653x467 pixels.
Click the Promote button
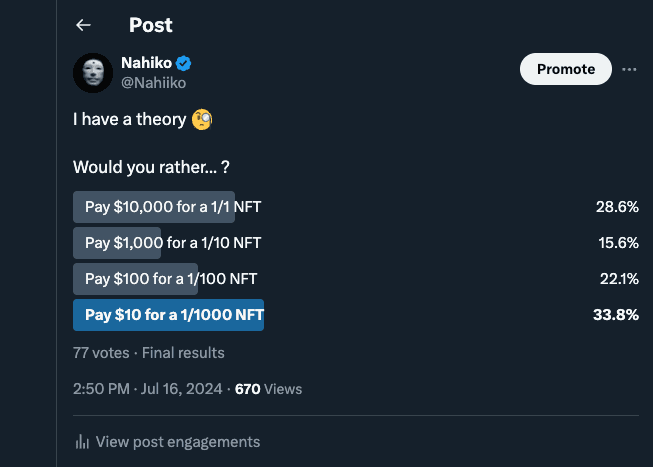click(566, 69)
